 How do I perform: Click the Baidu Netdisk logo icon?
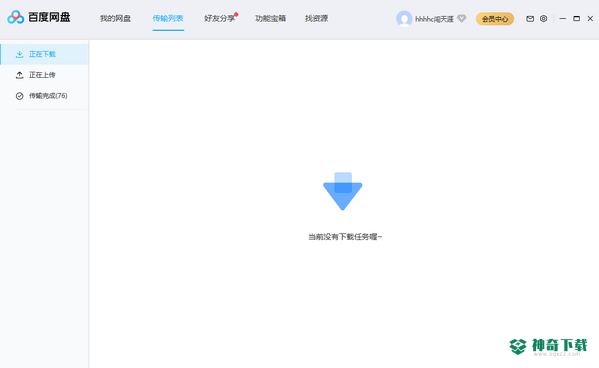point(16,17)
